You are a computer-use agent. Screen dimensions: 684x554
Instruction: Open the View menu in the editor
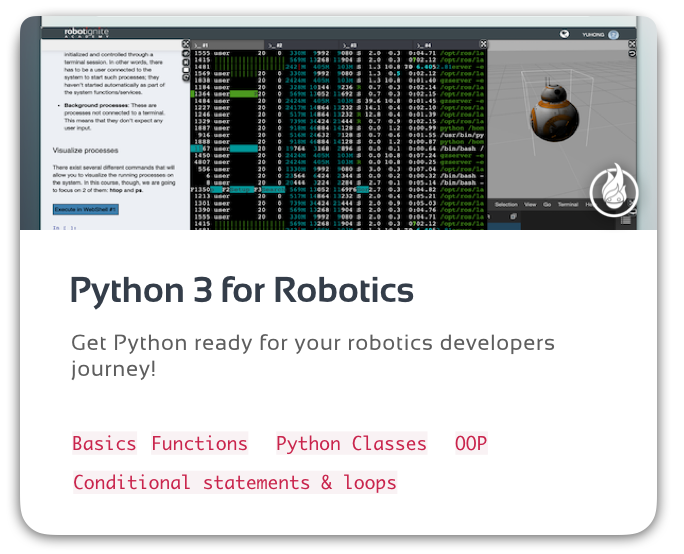point(530,205)
